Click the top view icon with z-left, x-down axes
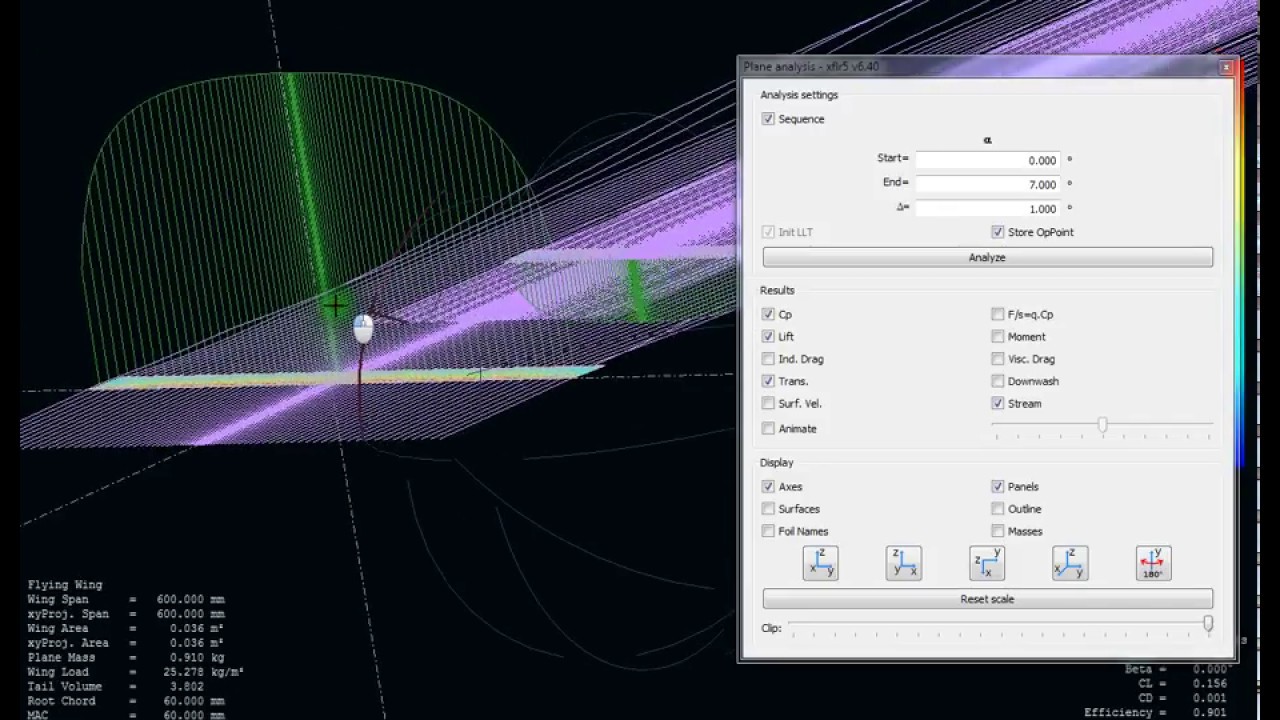Image resolution: width=1280 pixels, height=720 pixels. [987, 563]
